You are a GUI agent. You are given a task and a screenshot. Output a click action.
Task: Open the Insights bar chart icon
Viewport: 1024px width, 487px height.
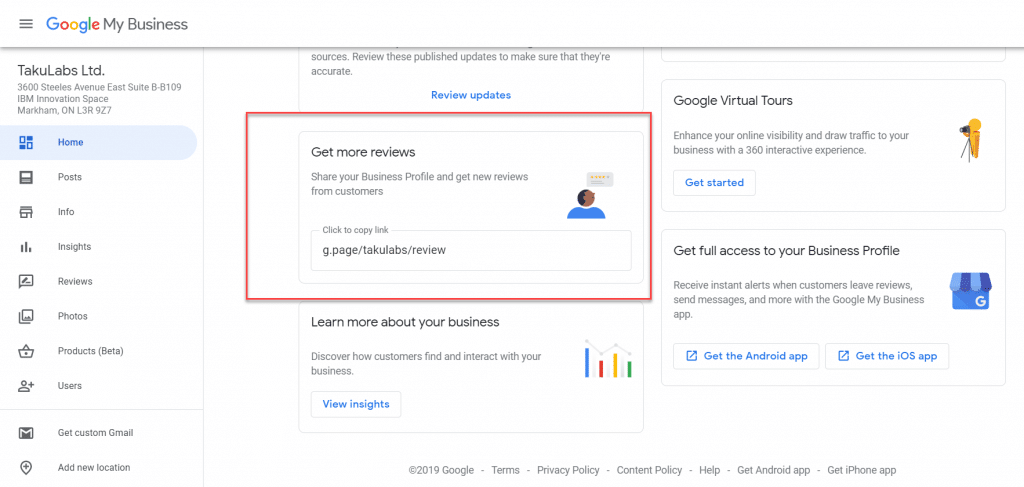25,247
